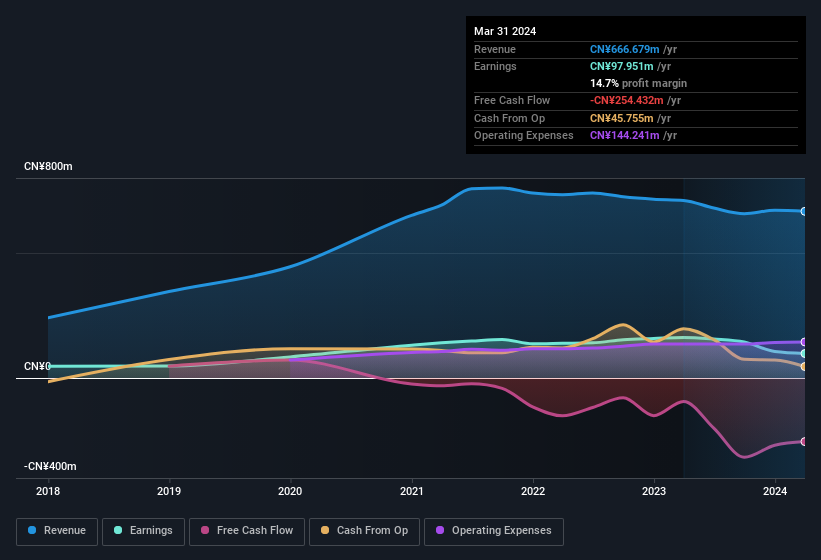Screen dimensions: 821x560
Task: Click the CN¥144.241m operating expenses value
Action: [625, 136]
